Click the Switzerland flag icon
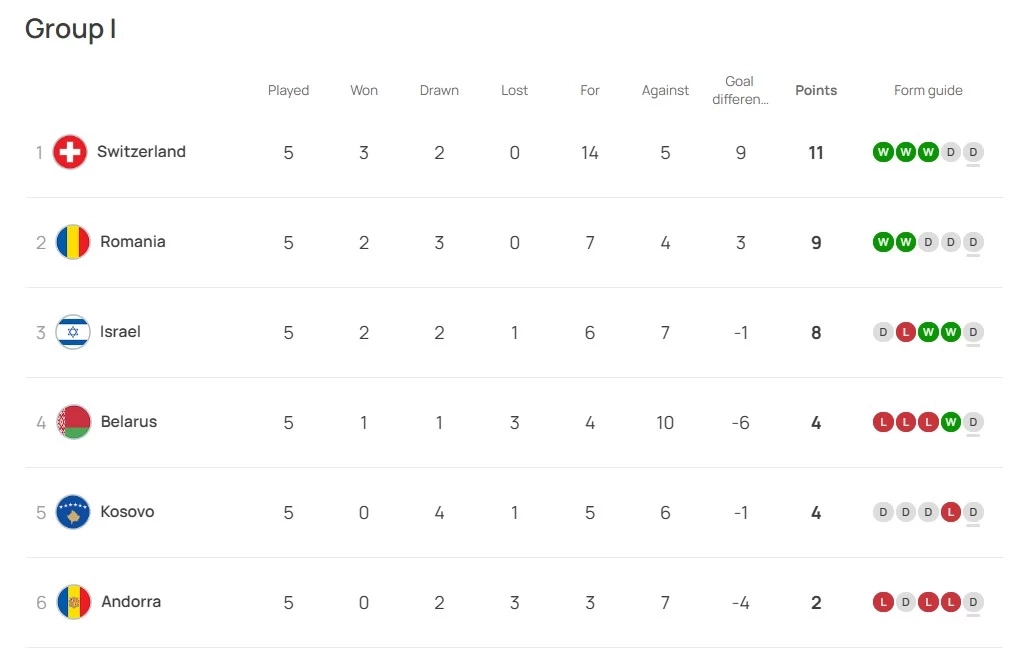Image resolution: width=1030 pixels, height=658 pixels. [x=70, y=152]
